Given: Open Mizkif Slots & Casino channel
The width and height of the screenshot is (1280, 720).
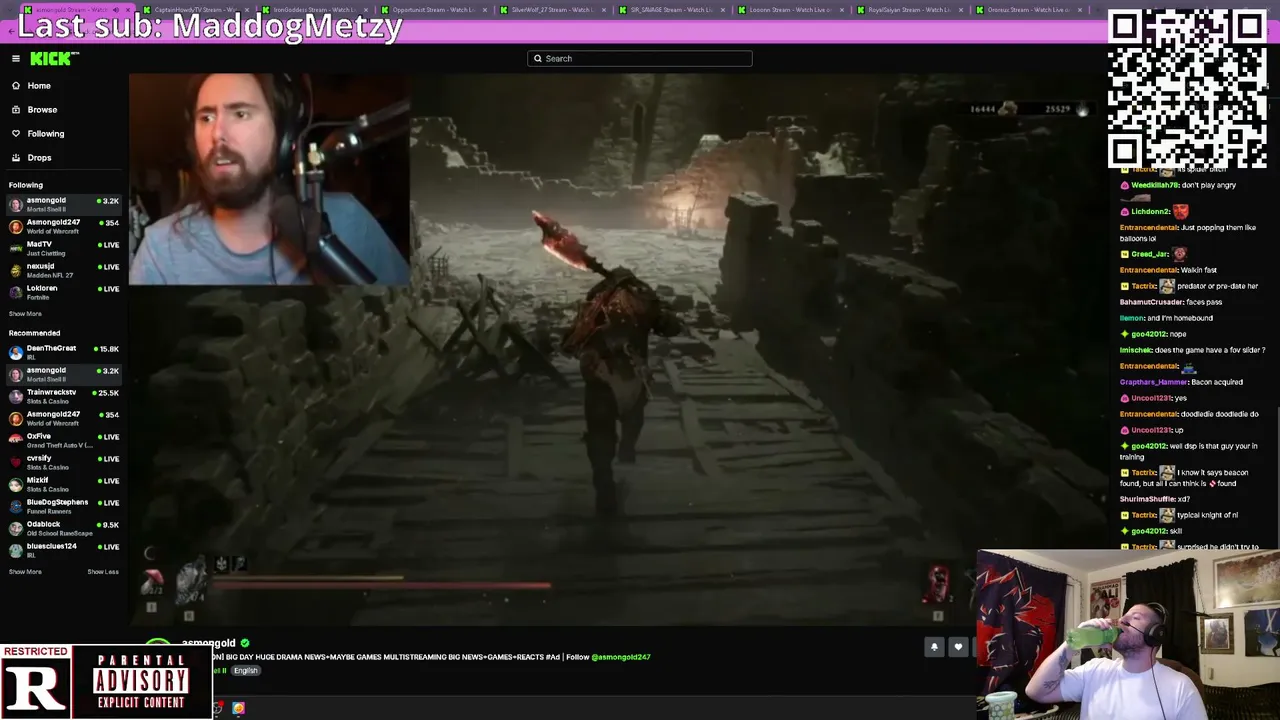Looking at the screenshot, I should coord(64,483).
